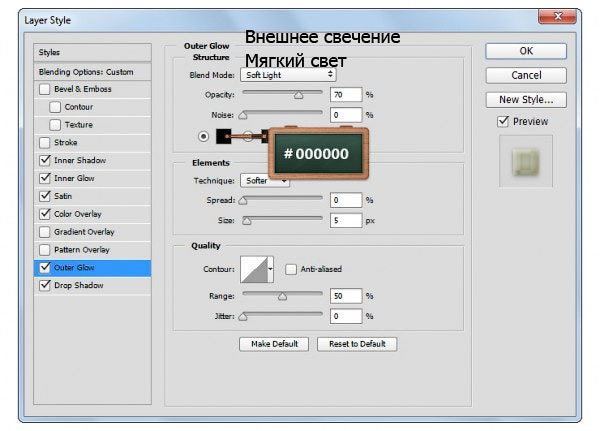This screenshot has width=600, height=431.
Task: Click the Range value field
Action: [x=346, y=296]
